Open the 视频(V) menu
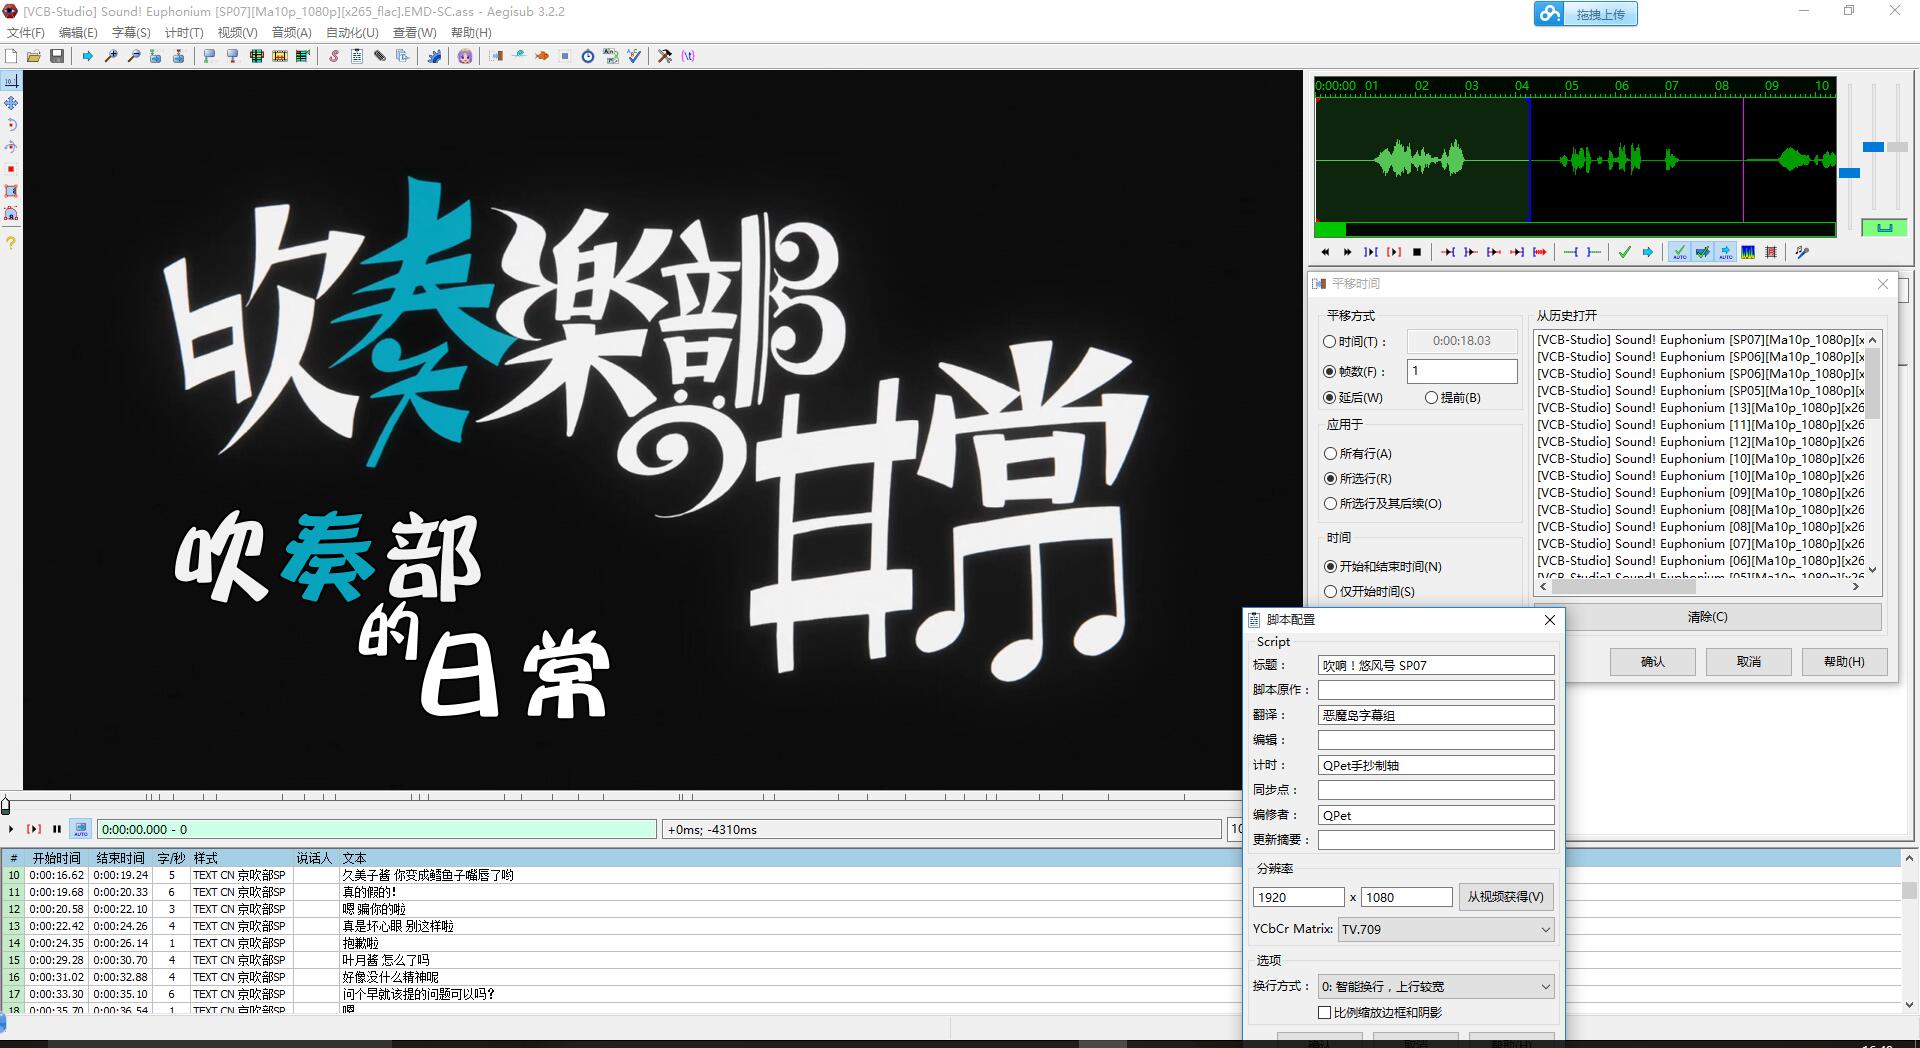The width and height of the screenshot is (1920, 1048). pos(237,32)
